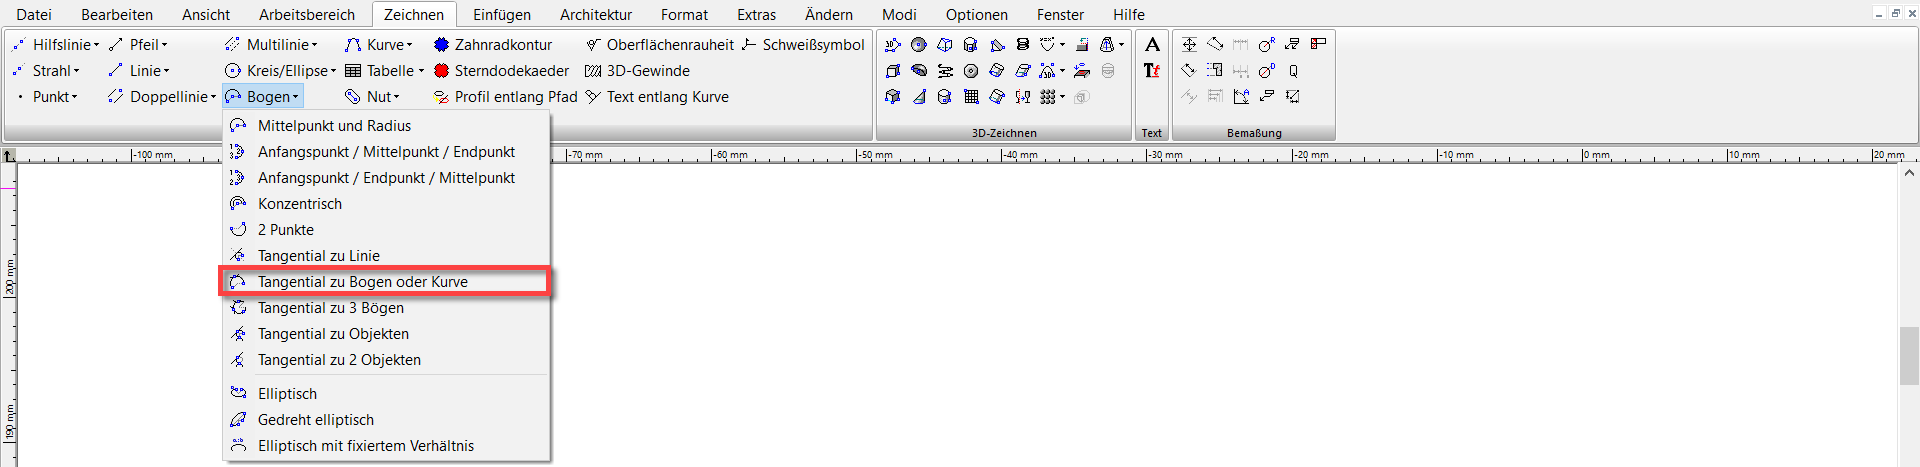Choose Gedreht elliptisch
The width and height of the screenshot is (1920, 467).
tap(386, 420)
